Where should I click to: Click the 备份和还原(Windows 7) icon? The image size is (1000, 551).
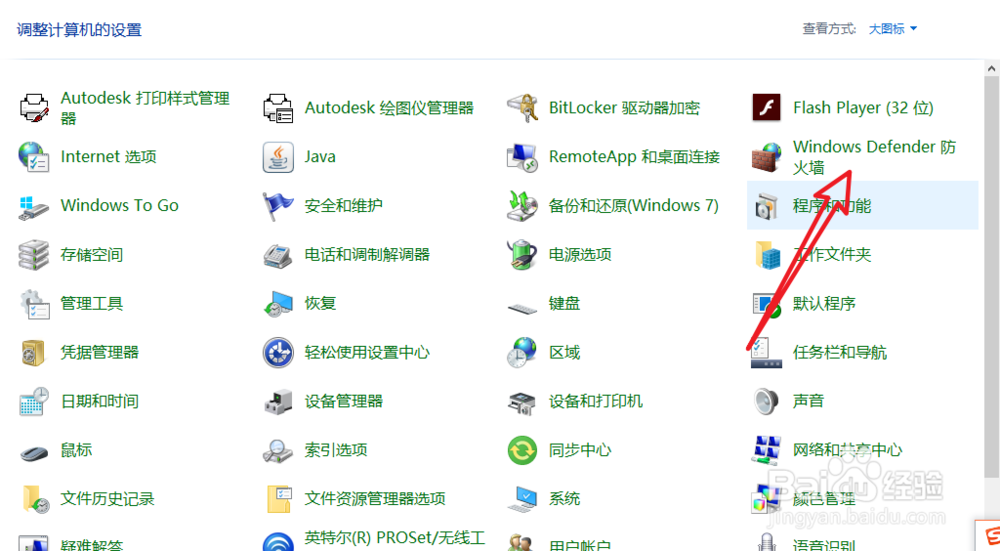pos(522,206)
